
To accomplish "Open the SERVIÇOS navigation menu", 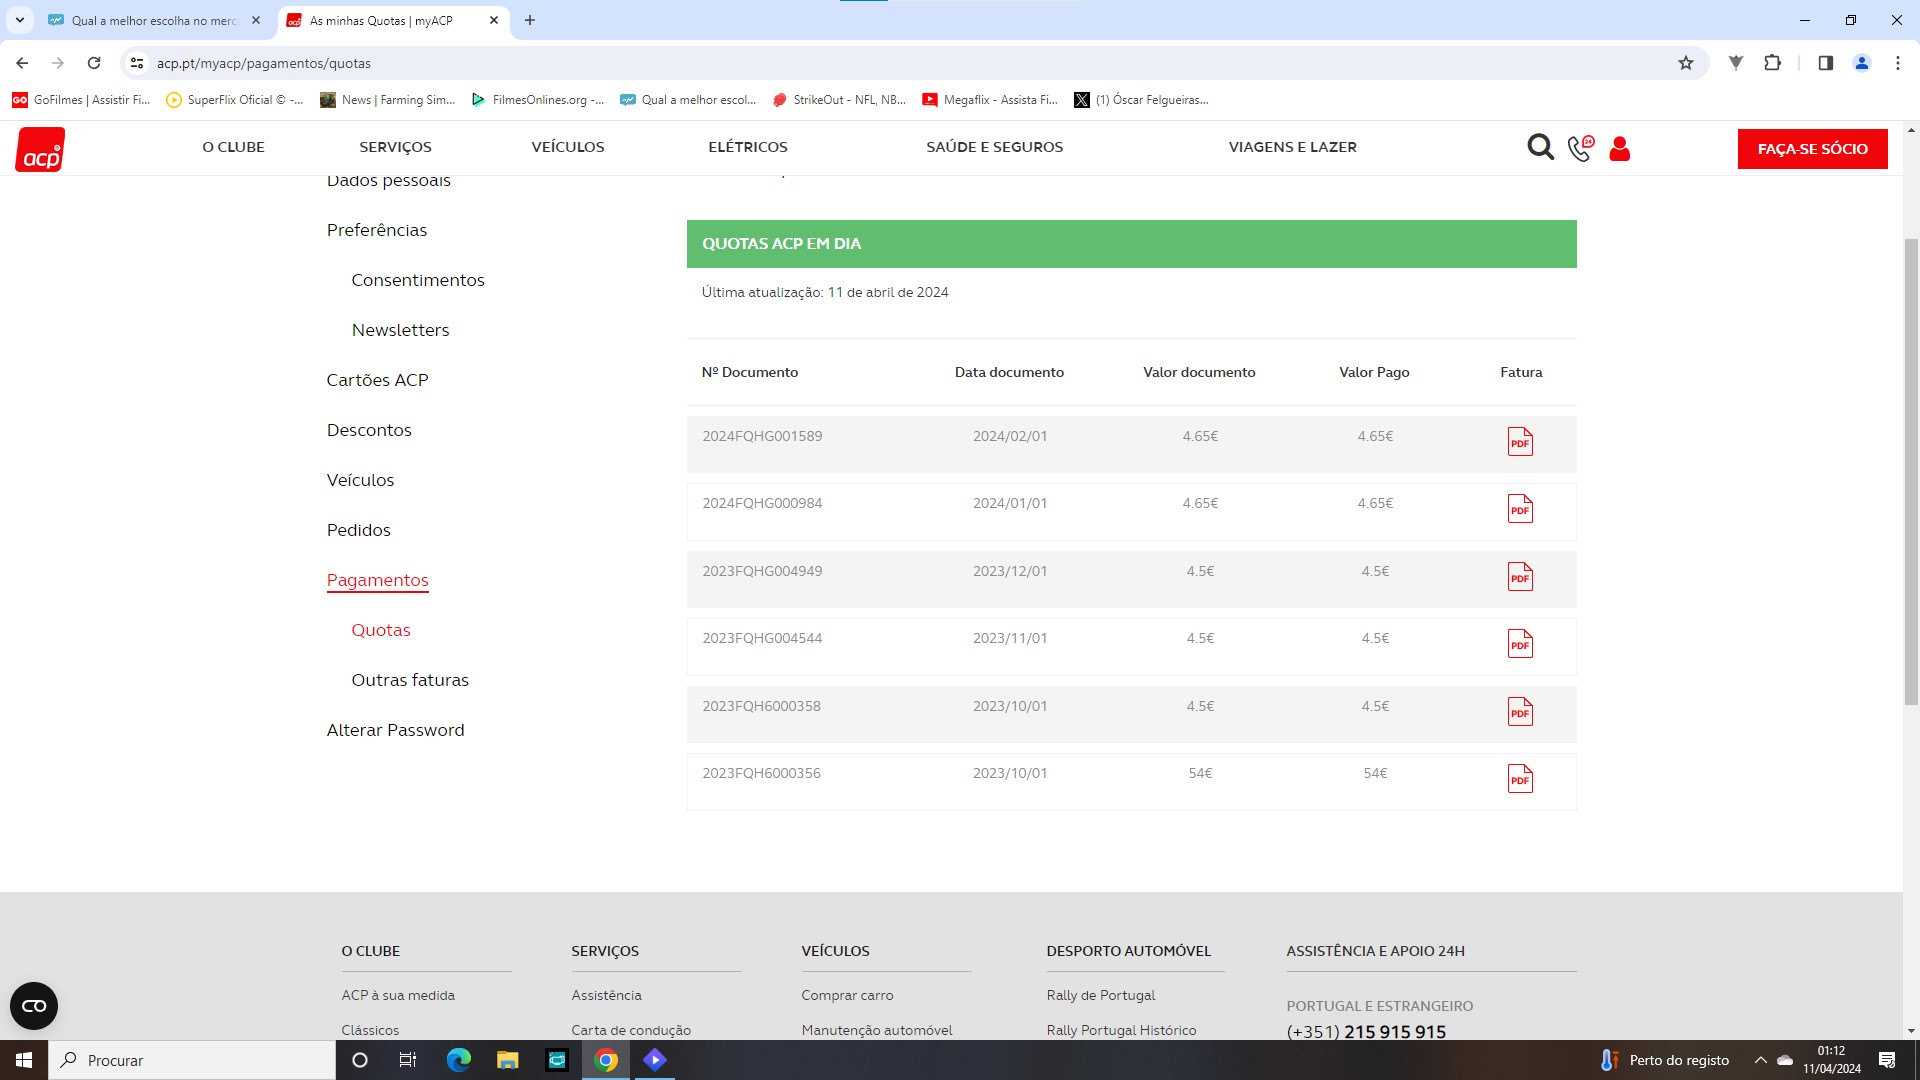I will (395, 147).
